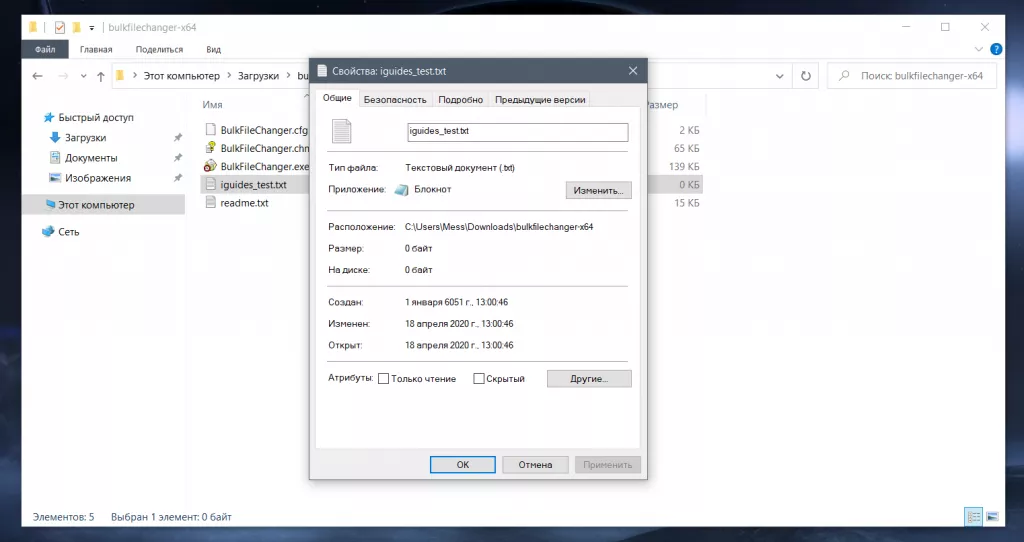Go up one folder level arrow
Screen dimensions: 1024x542
(x=98, y=76)
